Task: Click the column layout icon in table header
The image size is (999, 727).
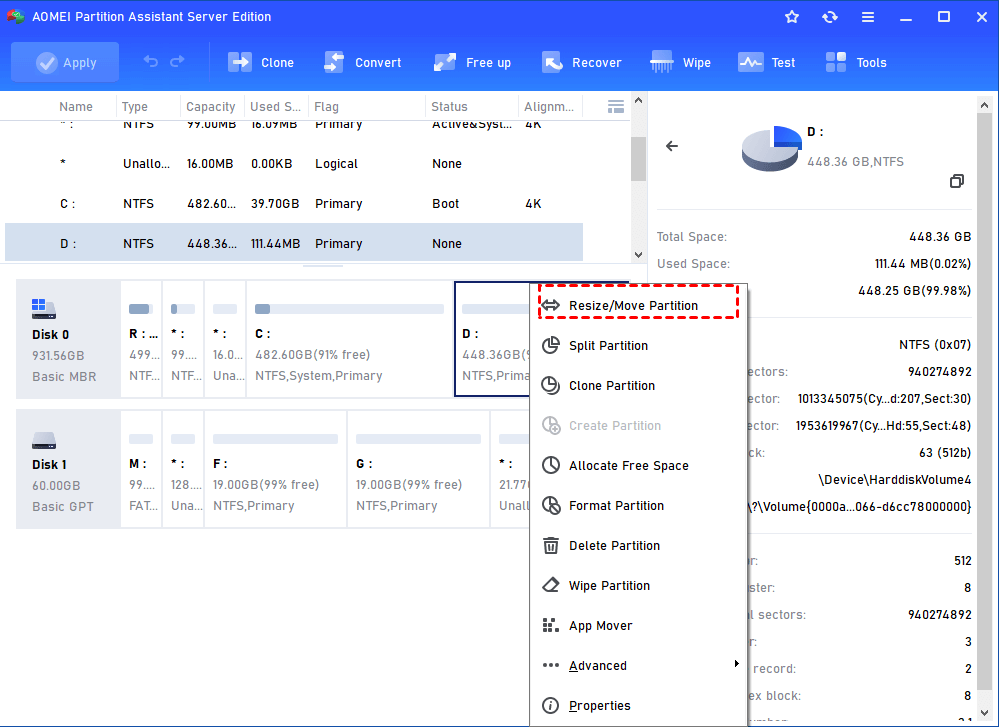Action: click(615, 106)
